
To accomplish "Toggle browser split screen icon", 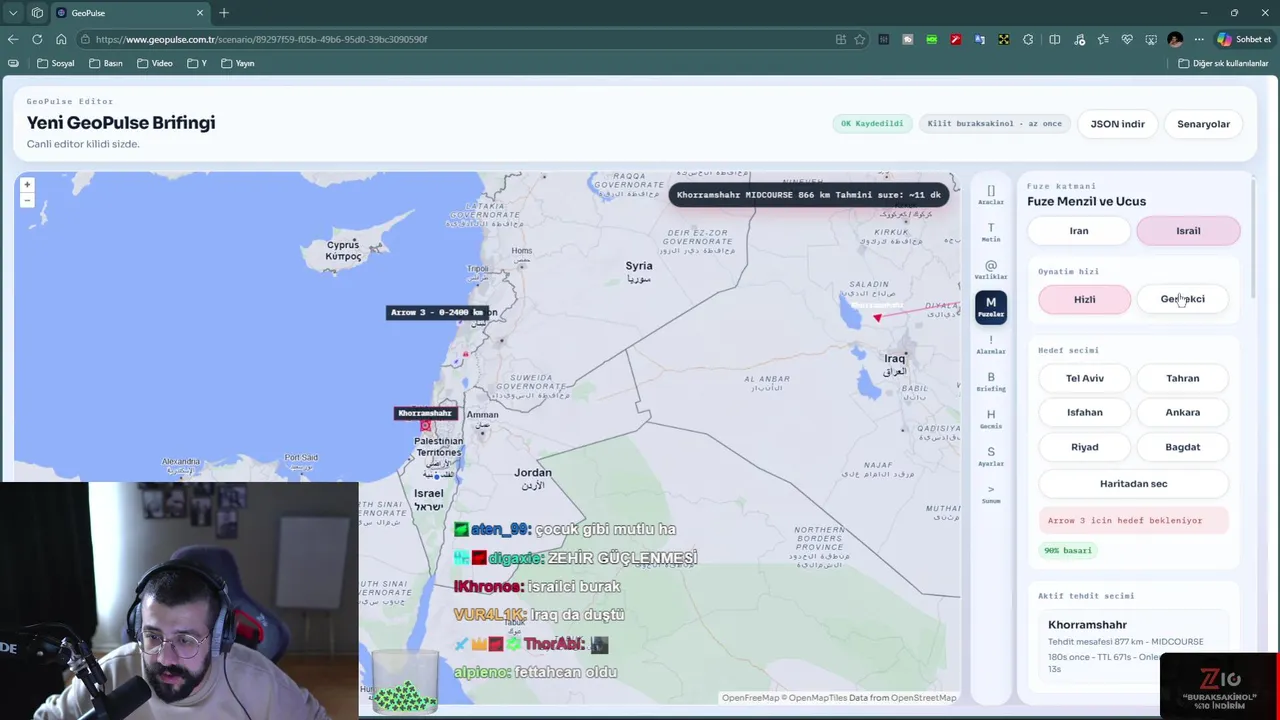I will (1055, 39).
